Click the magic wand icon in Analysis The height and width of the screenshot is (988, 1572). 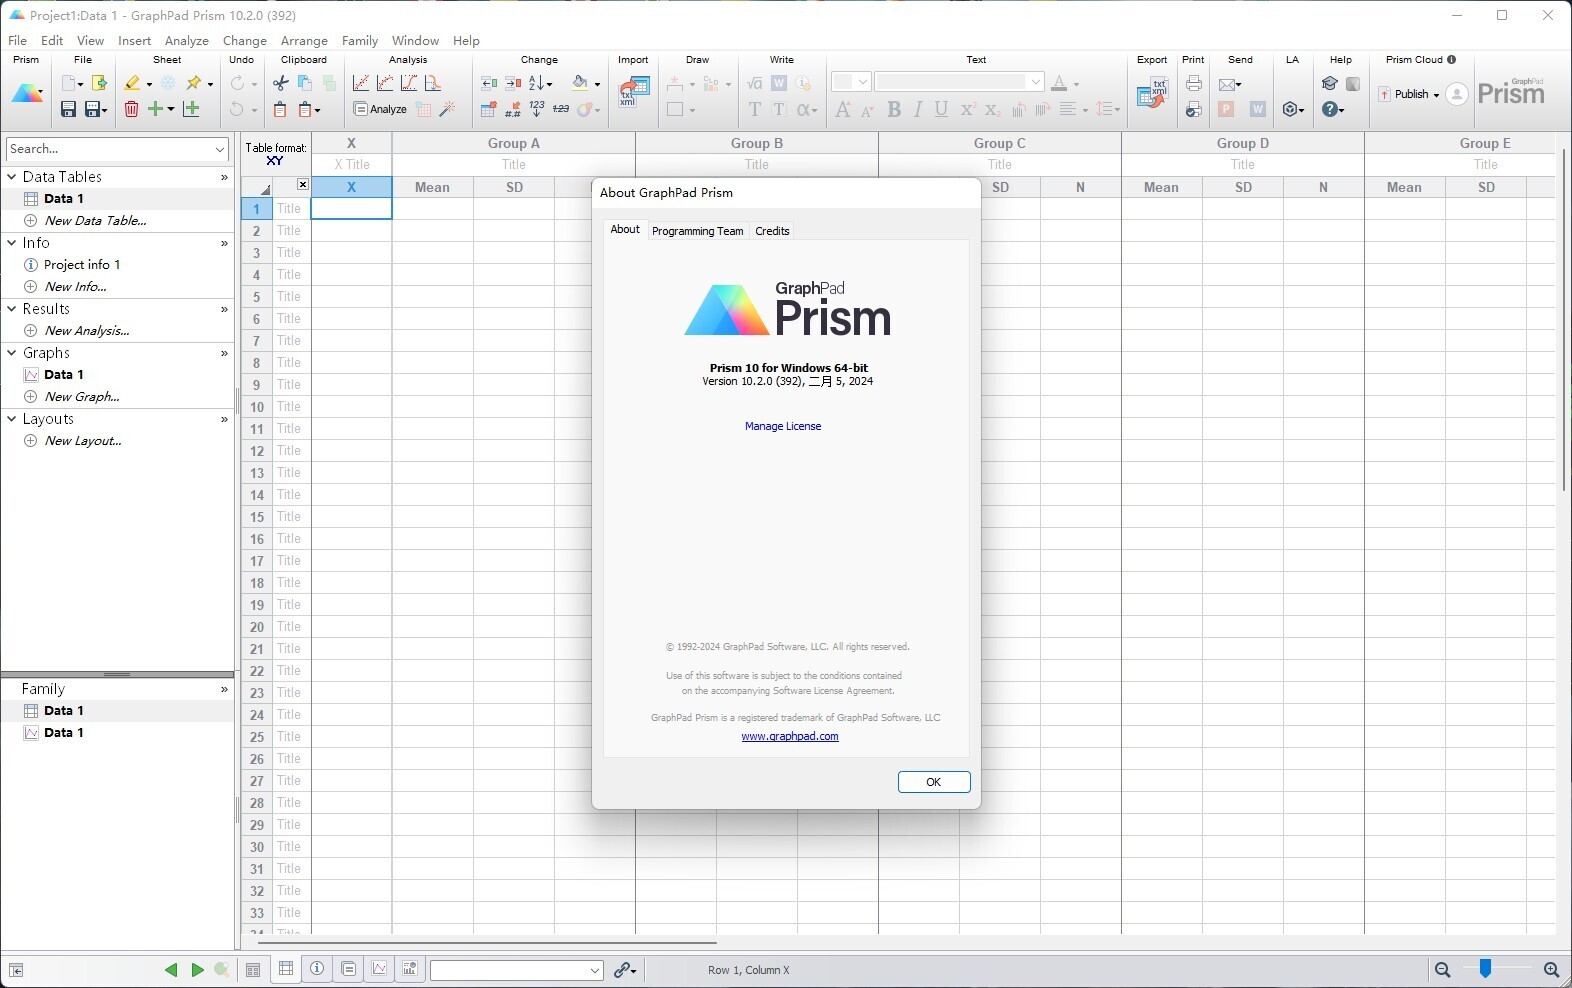447,109
